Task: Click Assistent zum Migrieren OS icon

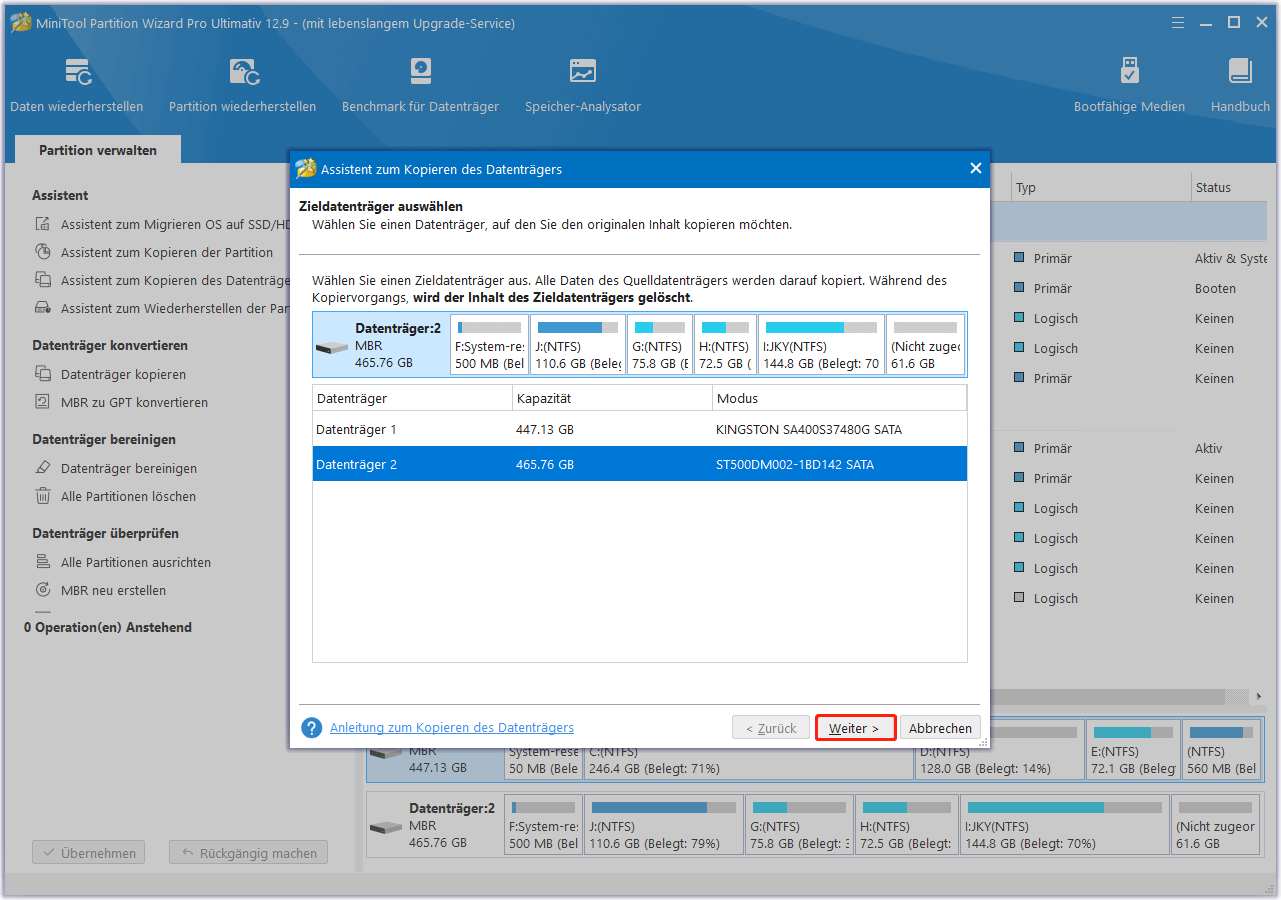Action: tap(43, 225)
